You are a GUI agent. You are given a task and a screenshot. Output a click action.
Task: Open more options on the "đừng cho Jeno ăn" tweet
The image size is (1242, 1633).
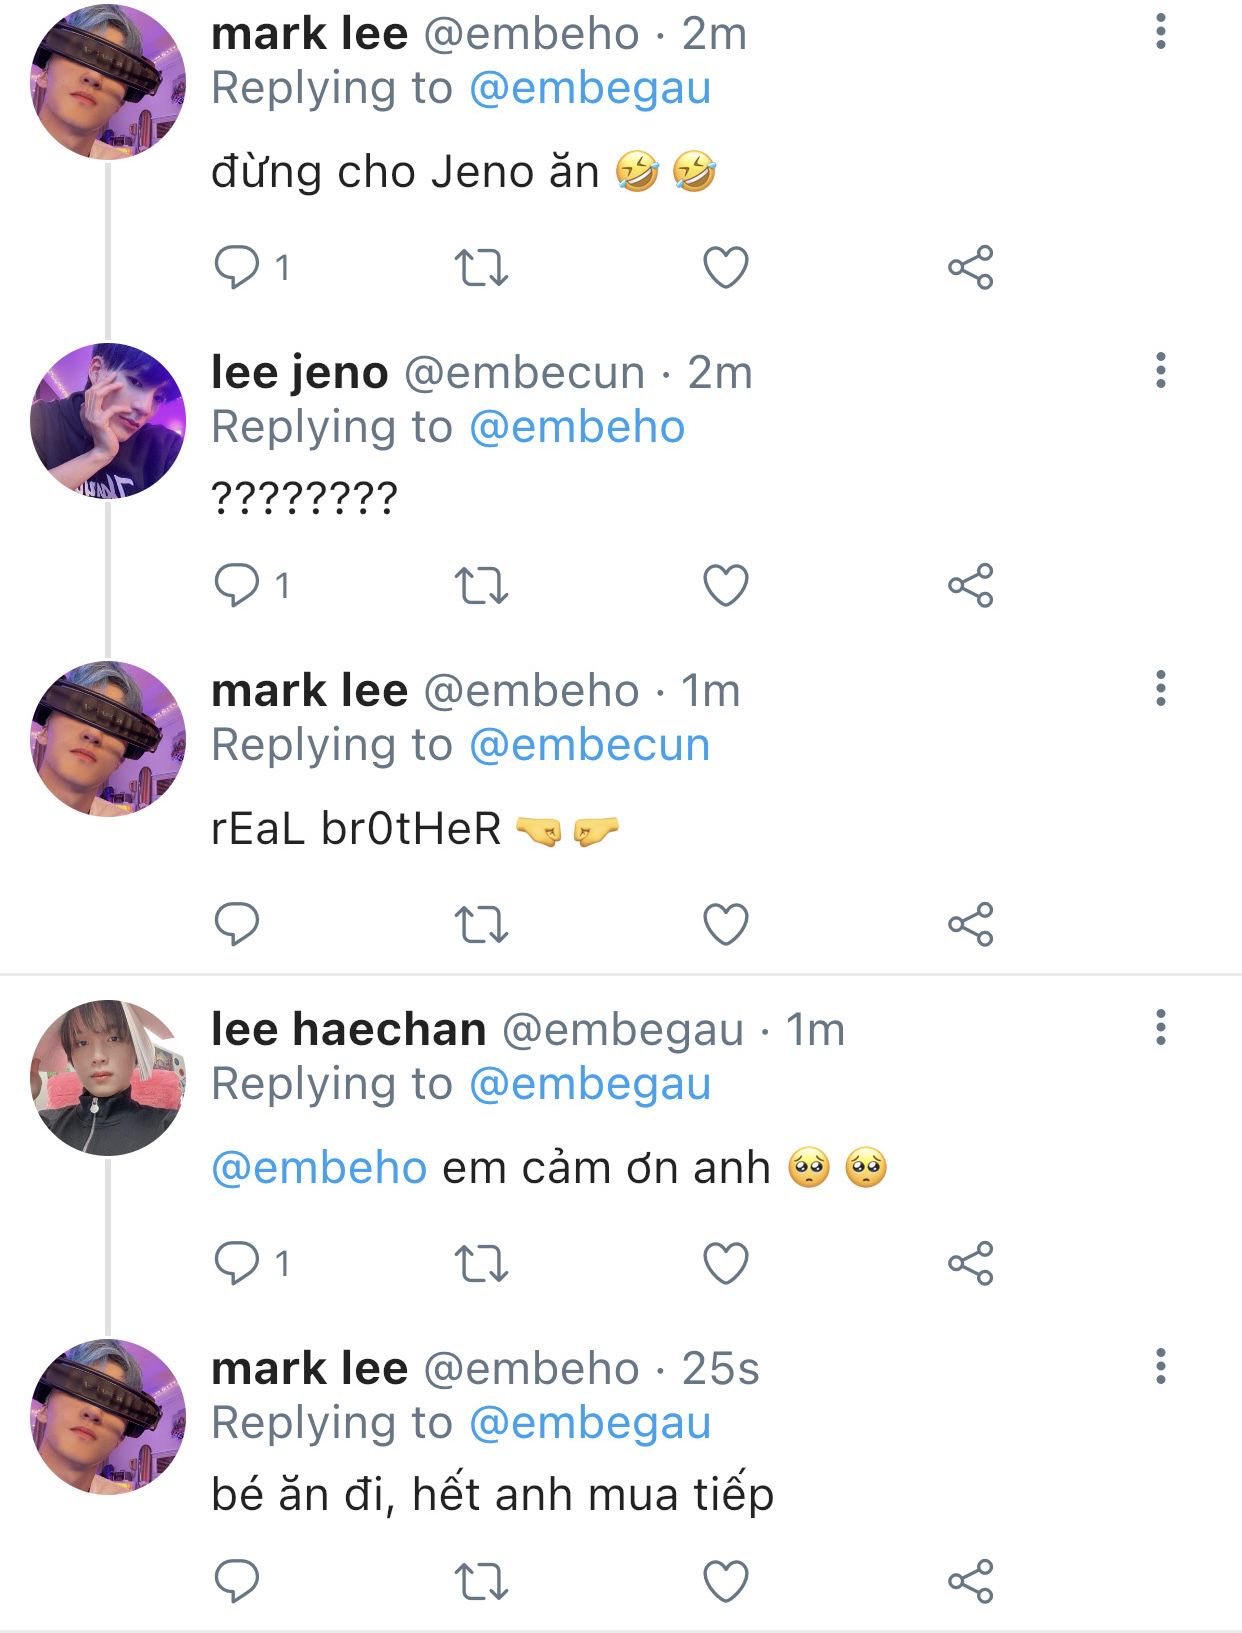[1160, 32]
